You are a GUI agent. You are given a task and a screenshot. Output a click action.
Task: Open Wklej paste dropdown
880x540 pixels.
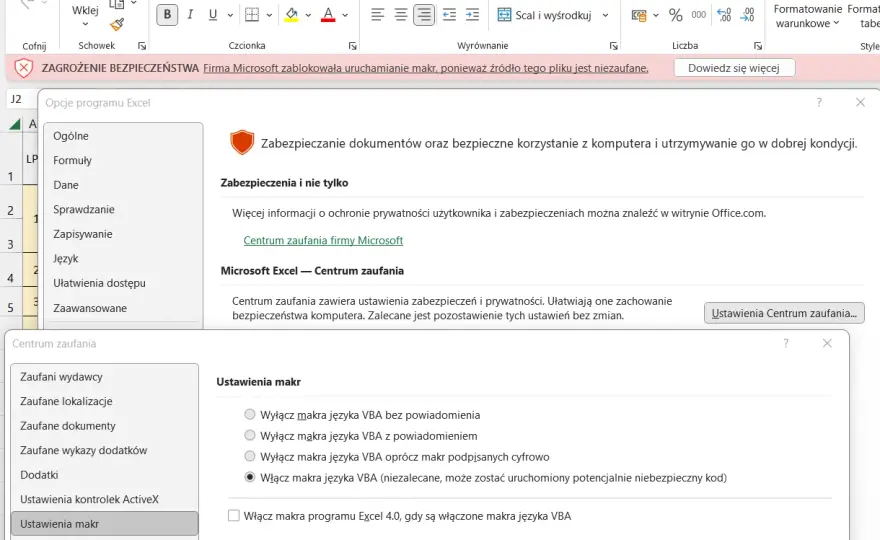(x=85, y=24)
